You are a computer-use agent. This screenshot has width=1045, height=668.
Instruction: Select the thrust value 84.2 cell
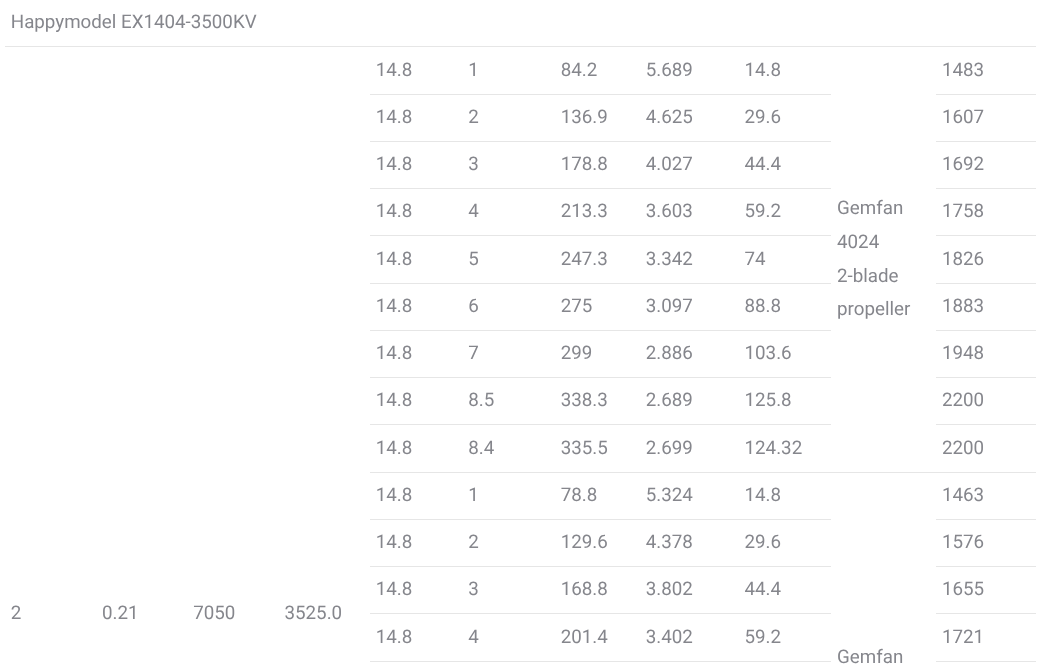[578, 70]
